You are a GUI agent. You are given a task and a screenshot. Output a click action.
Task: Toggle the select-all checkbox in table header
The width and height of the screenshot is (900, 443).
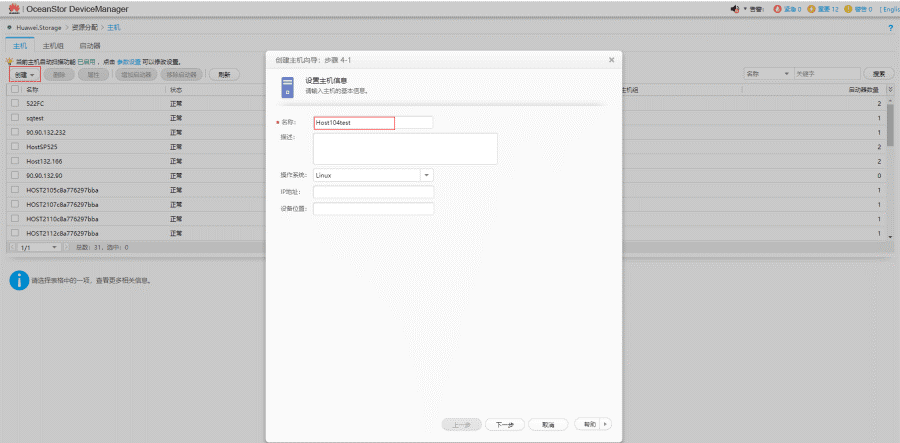click(15, 89)
